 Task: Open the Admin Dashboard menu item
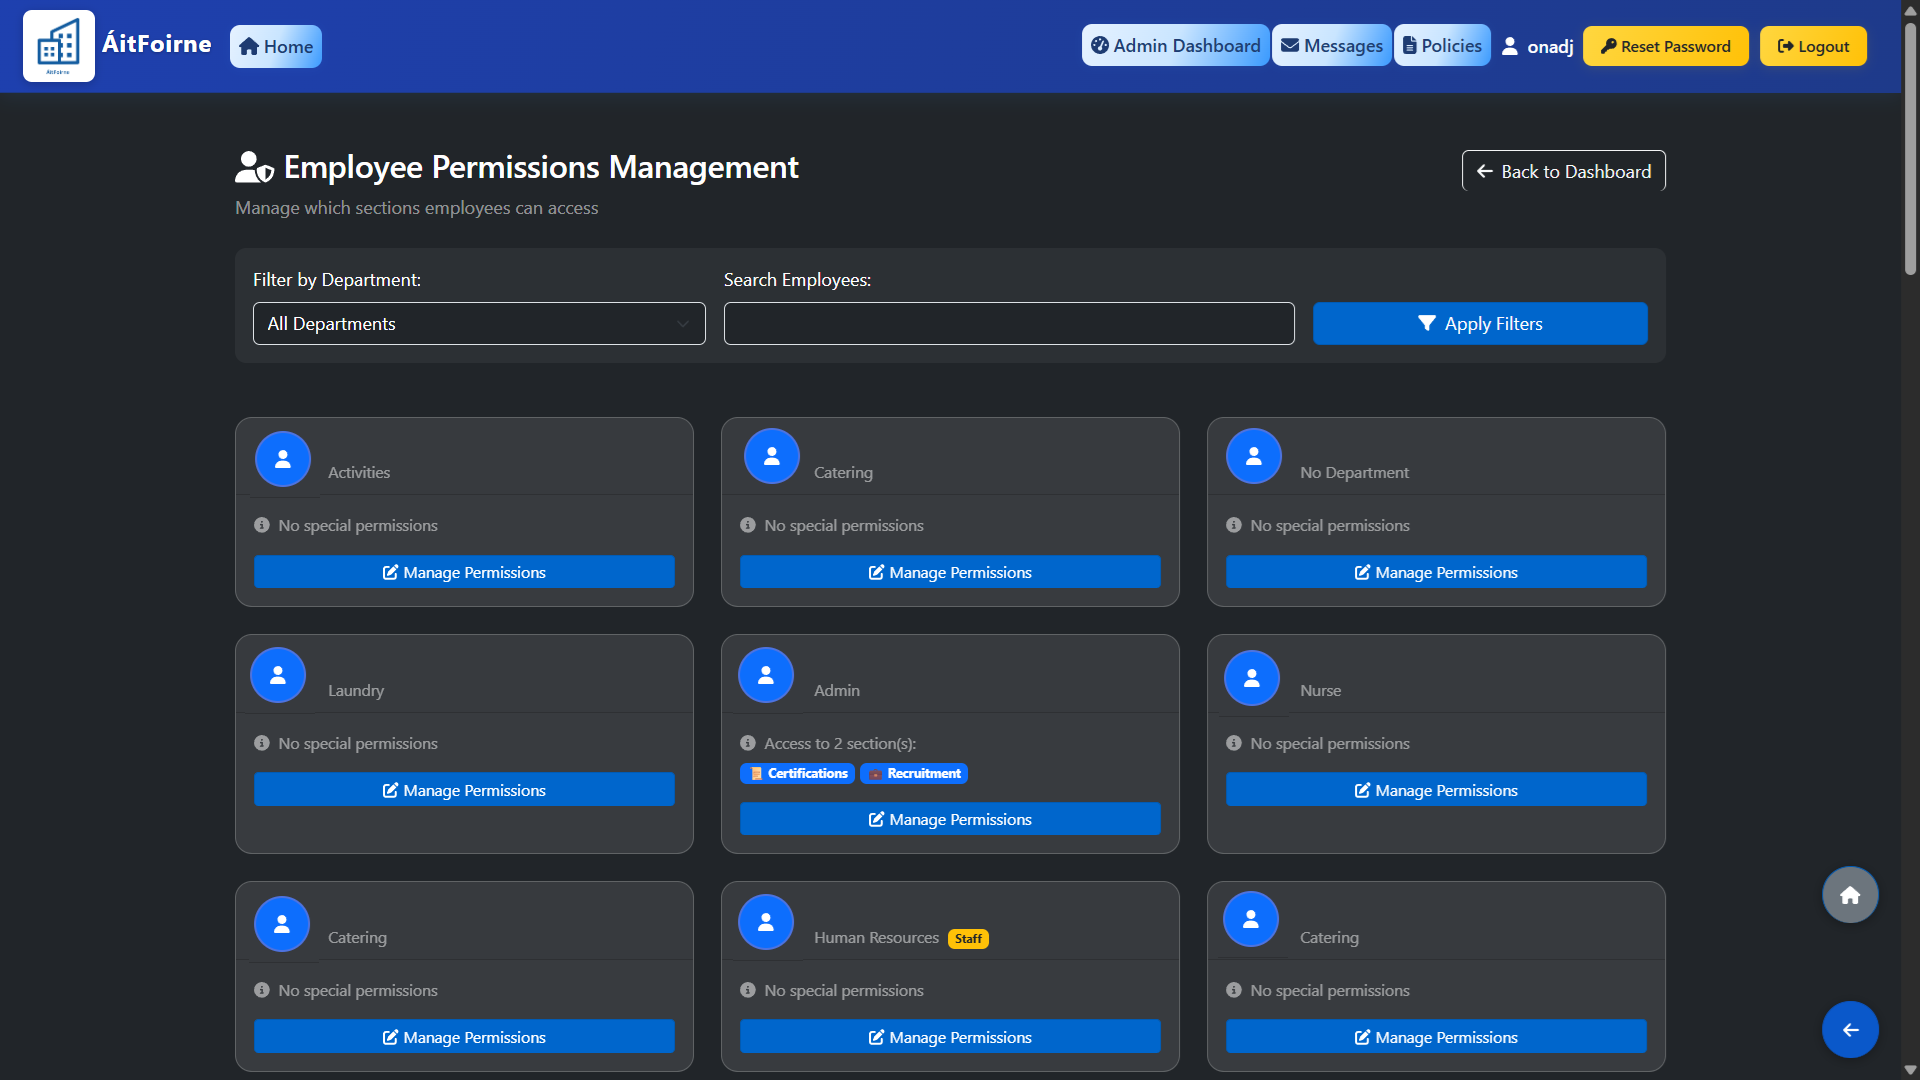pos(1175,46)
